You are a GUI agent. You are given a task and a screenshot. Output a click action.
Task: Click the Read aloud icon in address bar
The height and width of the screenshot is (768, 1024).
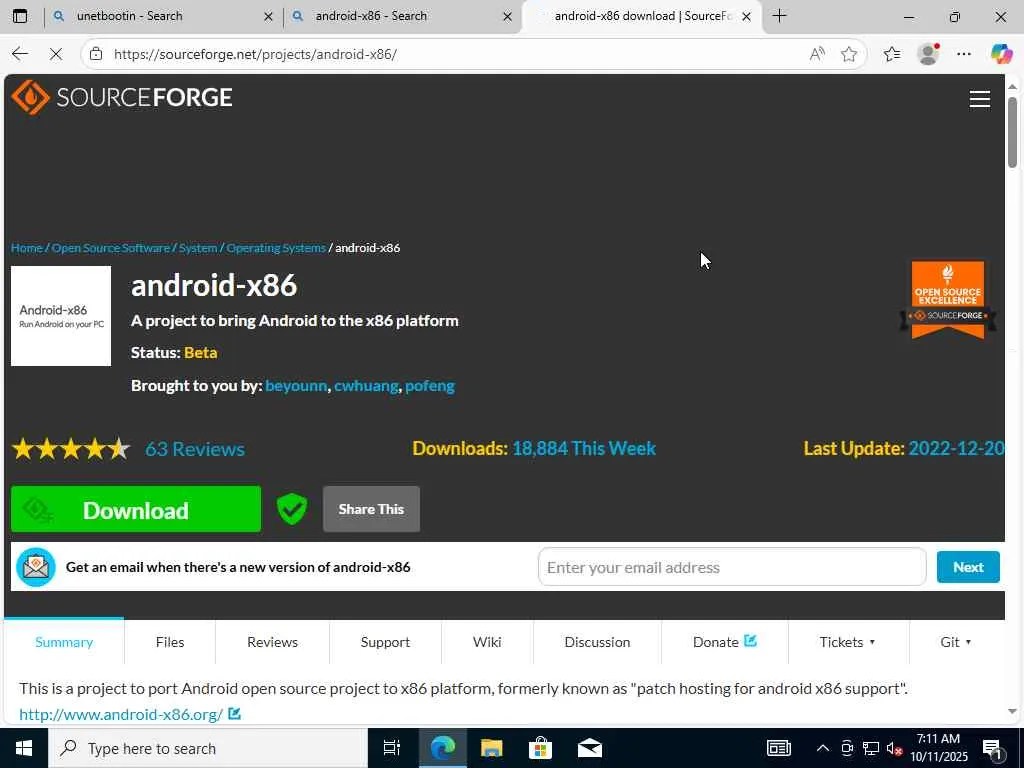(x=817, y=54)
